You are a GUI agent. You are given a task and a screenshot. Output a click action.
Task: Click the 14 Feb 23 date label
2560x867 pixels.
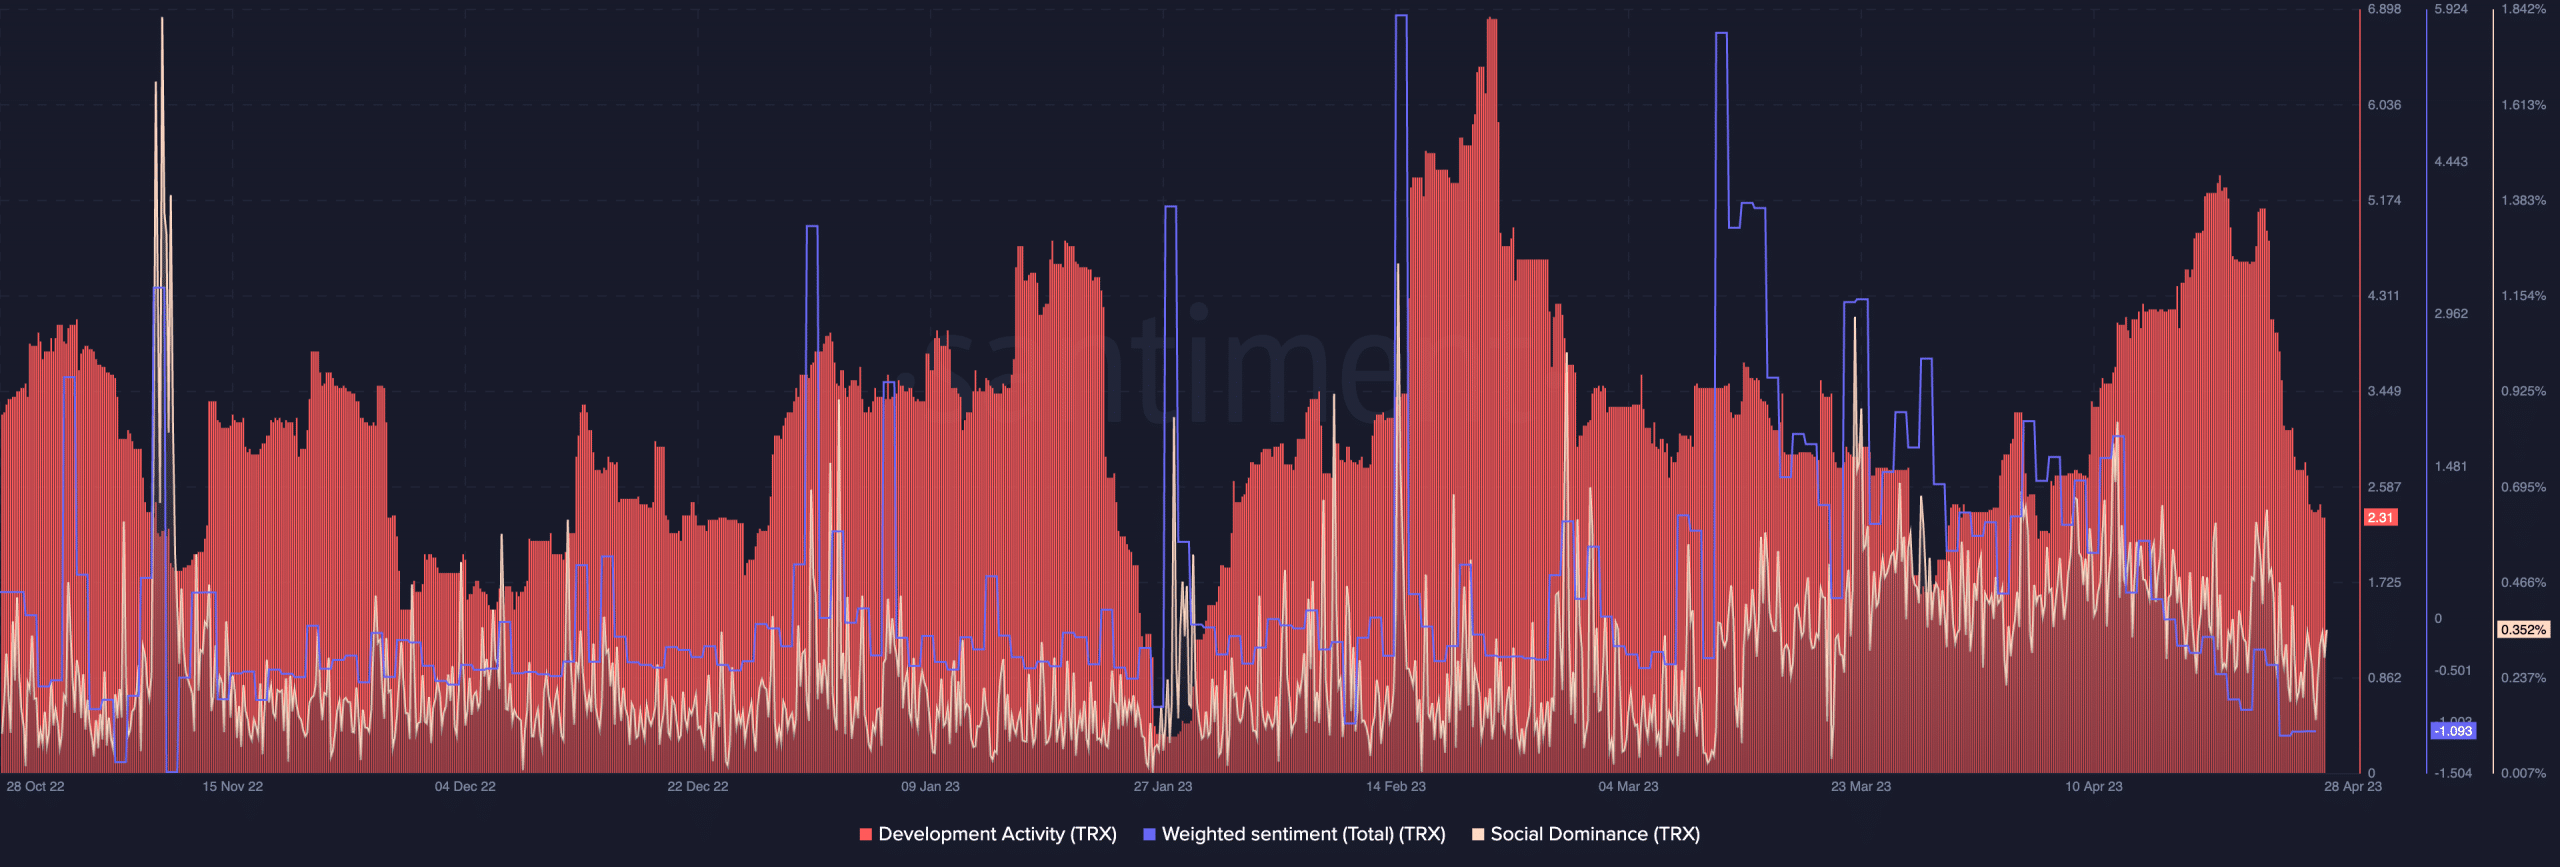tap(1396, 787)
